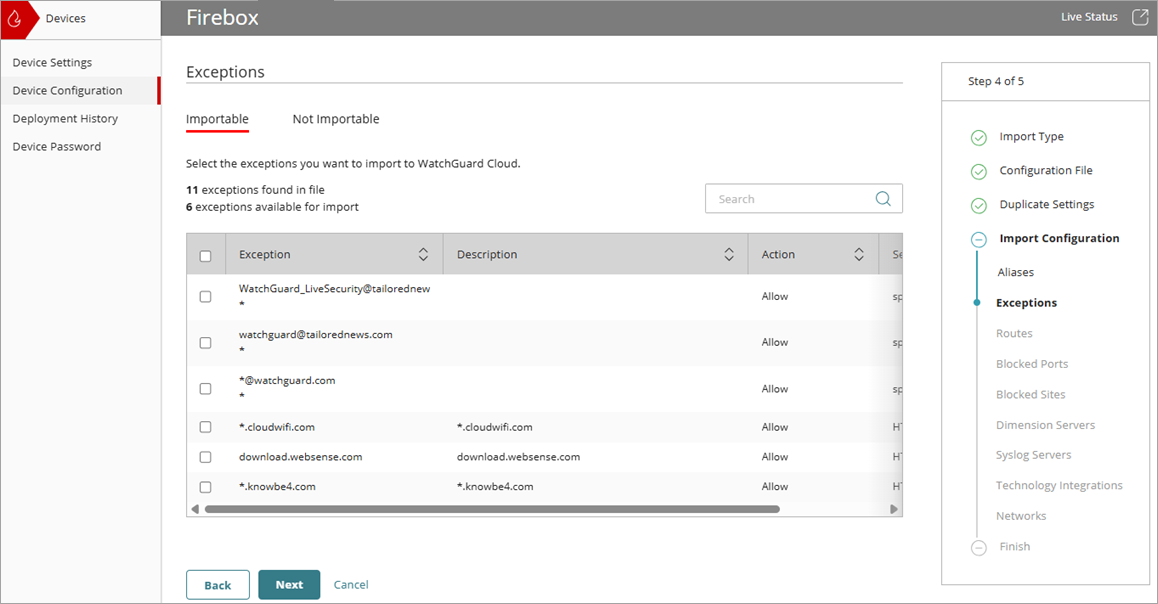
Task: Click the Live Status link text
Action: (1089, 17)
